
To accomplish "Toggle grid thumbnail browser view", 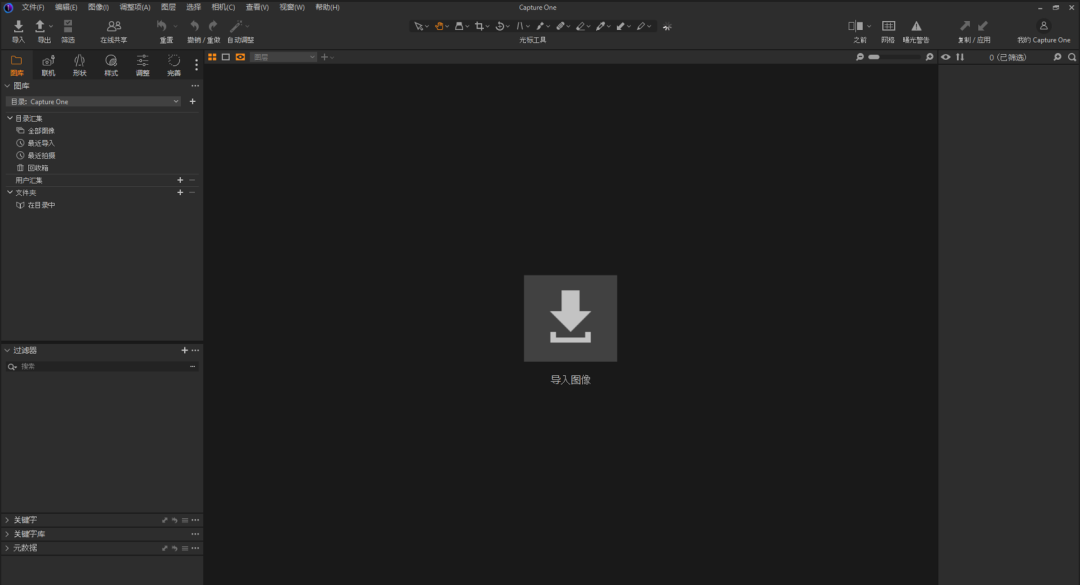I will click(212, 57).
